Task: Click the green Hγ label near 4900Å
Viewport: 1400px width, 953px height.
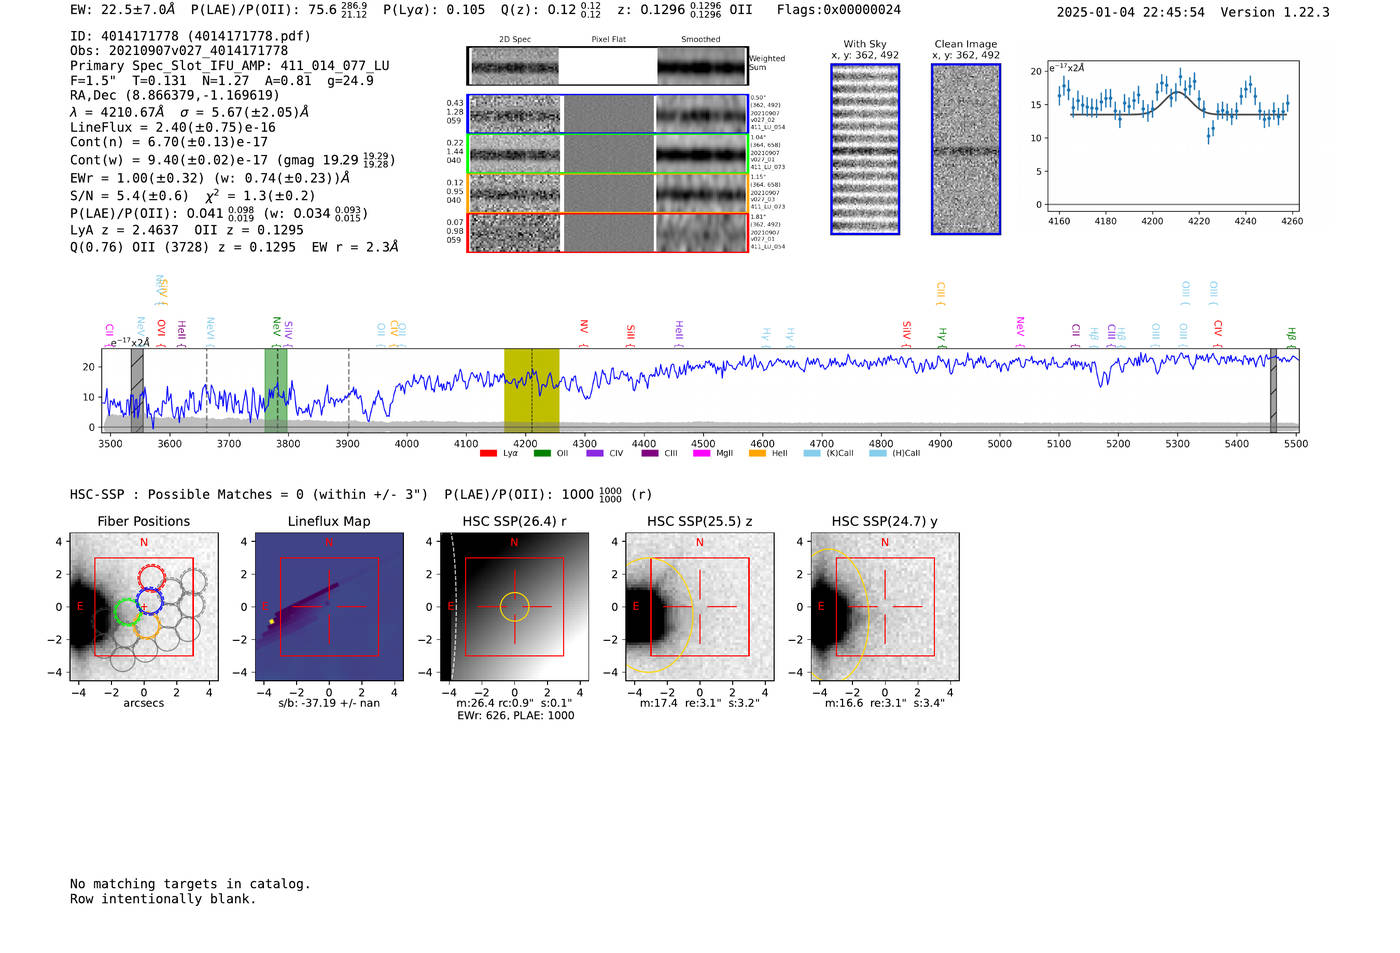Action: click(942, 336)
